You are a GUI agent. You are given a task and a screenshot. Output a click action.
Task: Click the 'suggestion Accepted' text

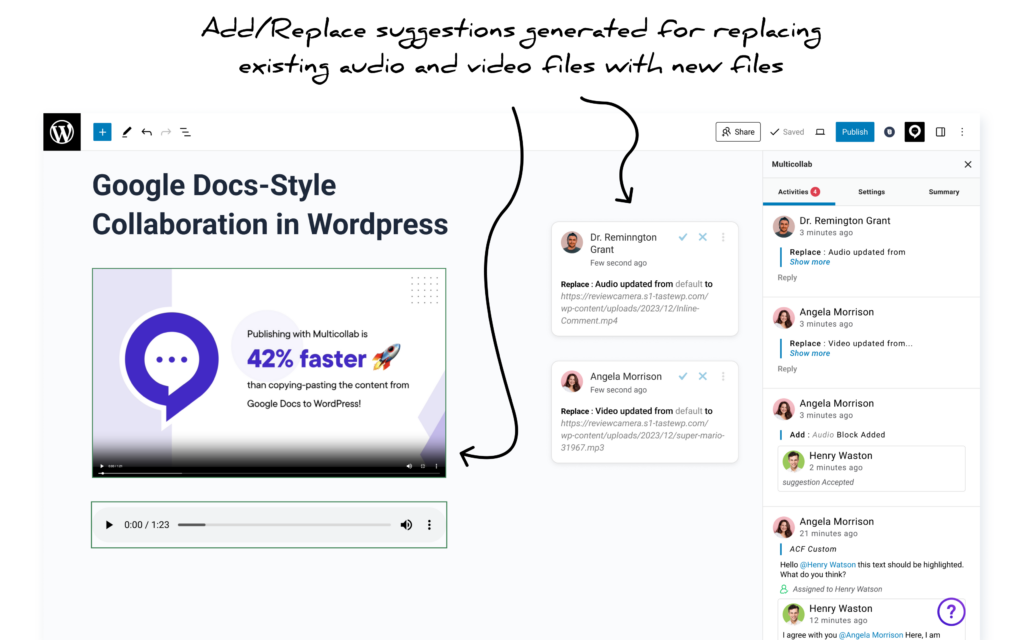click(x=818, y=482)
